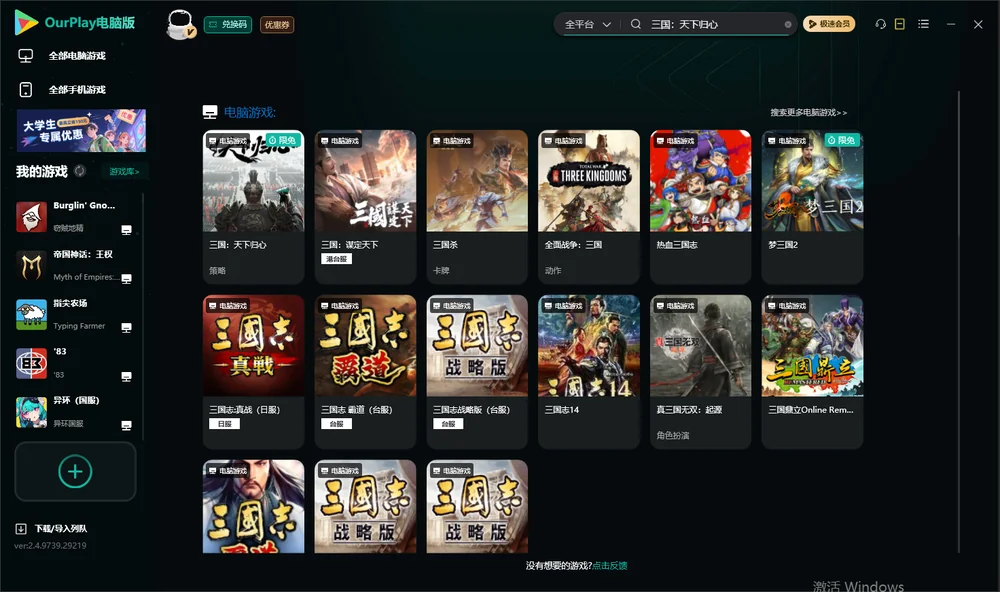Screen dimensions: 1000x592
Task: Clear the search box text
Action: click(788, 25)
